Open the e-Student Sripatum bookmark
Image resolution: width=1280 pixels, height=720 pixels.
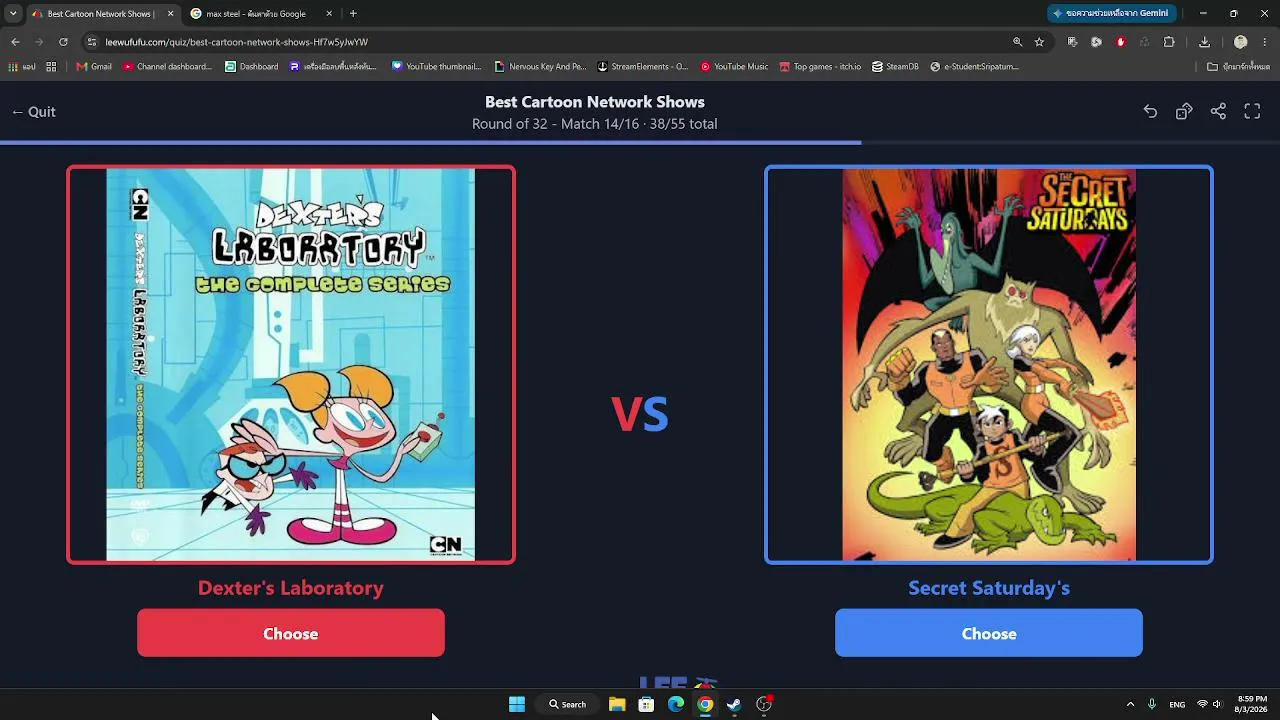pyautogui.click(x=975, y=67)
